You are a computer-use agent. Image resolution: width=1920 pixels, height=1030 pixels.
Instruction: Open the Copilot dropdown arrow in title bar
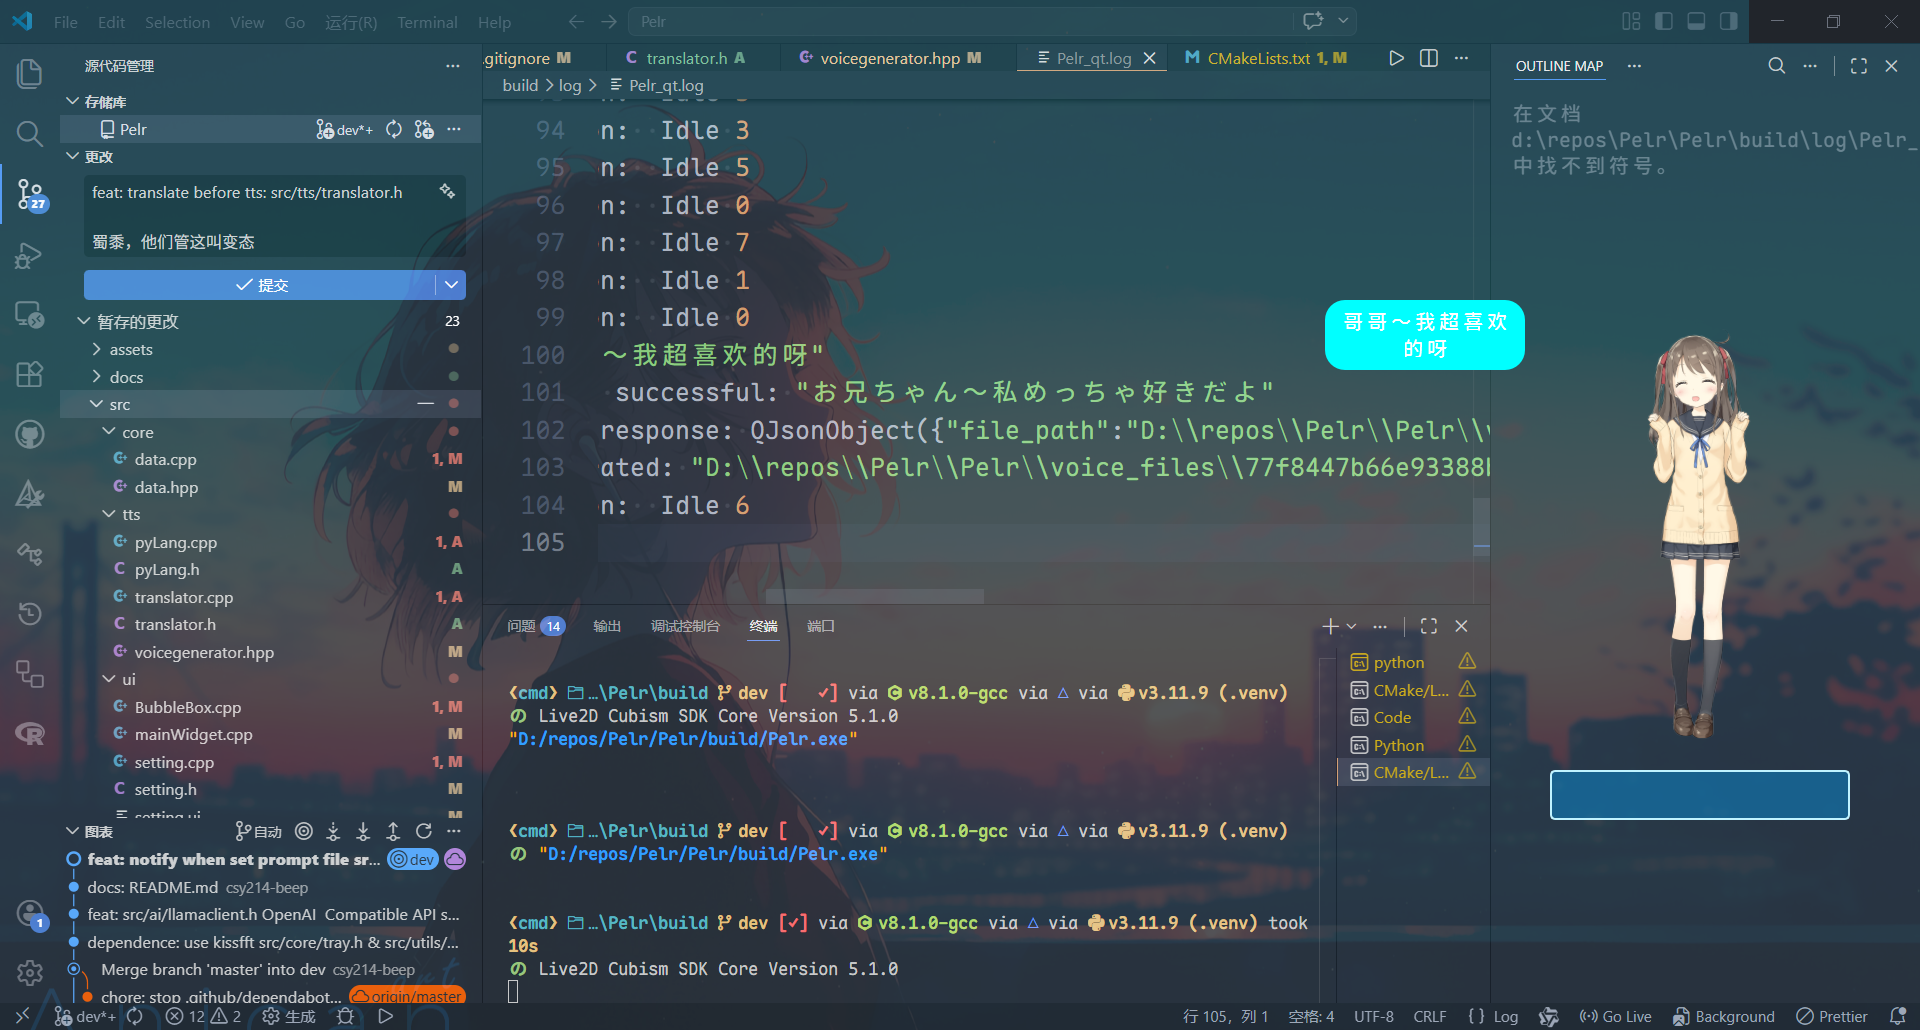pos(1343,21)
